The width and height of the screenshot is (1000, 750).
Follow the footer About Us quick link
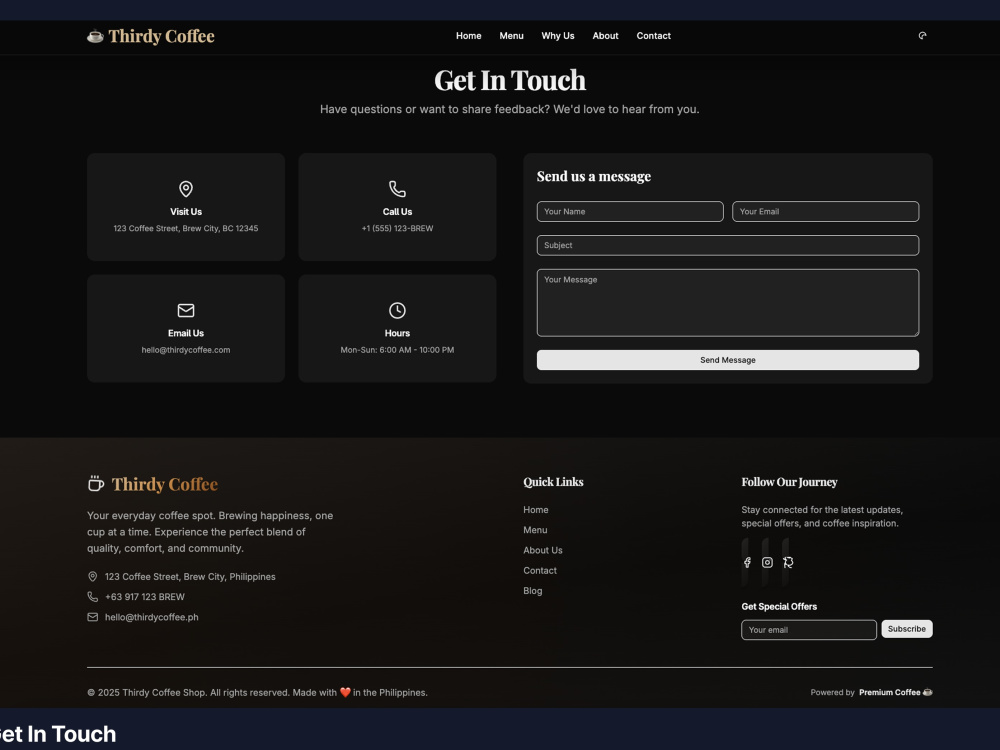[543, 550]
